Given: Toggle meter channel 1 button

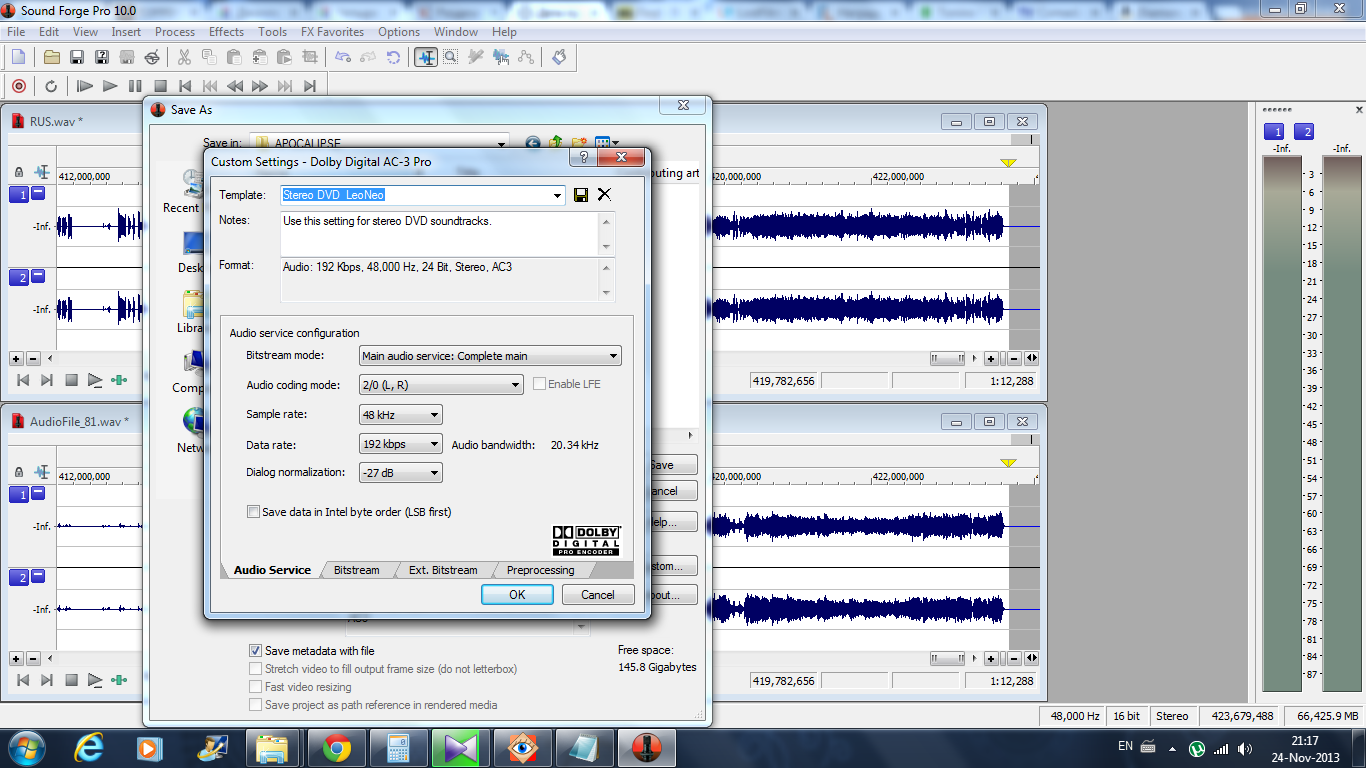Looking at the screenshot, I should [x=1274, y=132].
